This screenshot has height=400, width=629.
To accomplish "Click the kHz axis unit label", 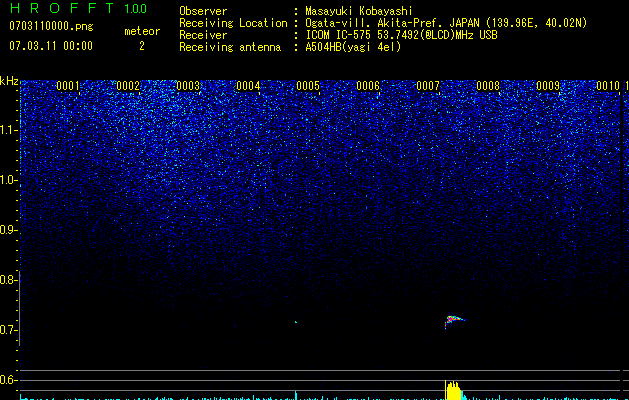I will 9,81.
